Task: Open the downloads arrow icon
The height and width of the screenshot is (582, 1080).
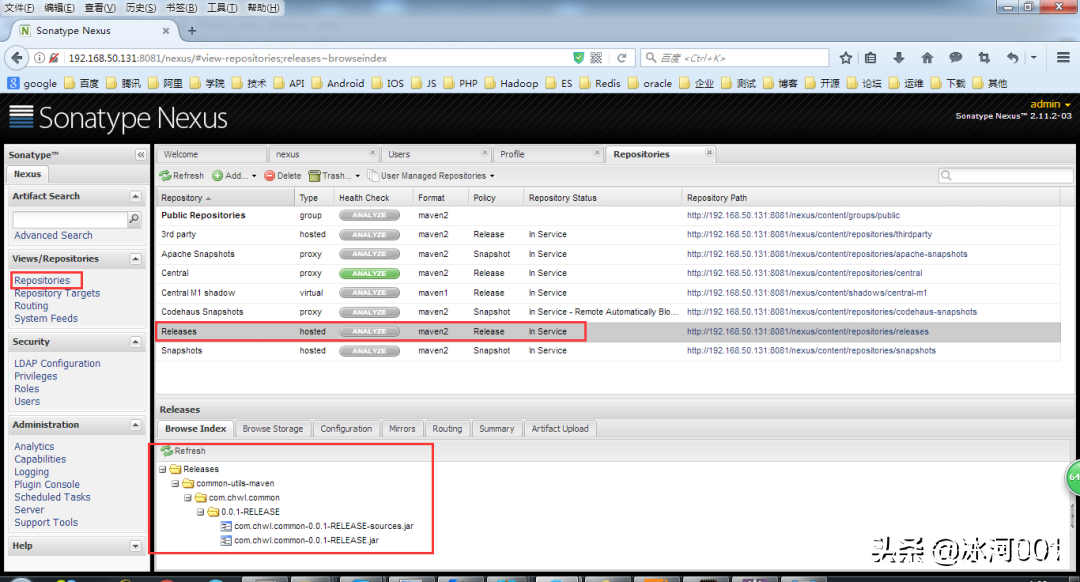Action: click(898, 58)
